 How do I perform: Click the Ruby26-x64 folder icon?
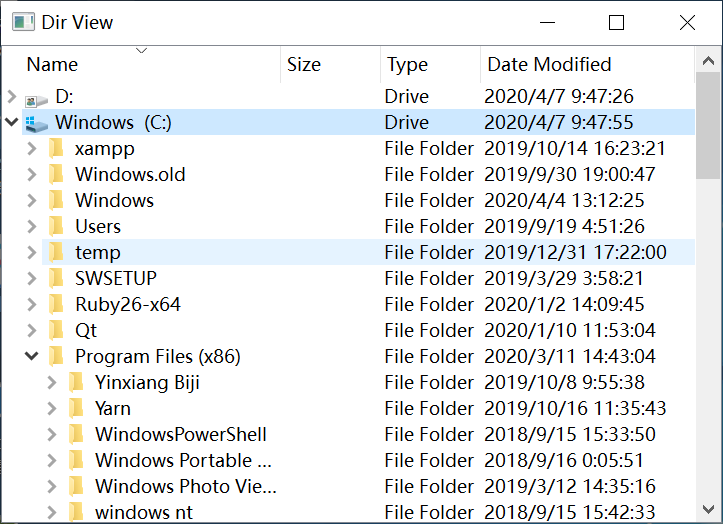pos(56,305)
